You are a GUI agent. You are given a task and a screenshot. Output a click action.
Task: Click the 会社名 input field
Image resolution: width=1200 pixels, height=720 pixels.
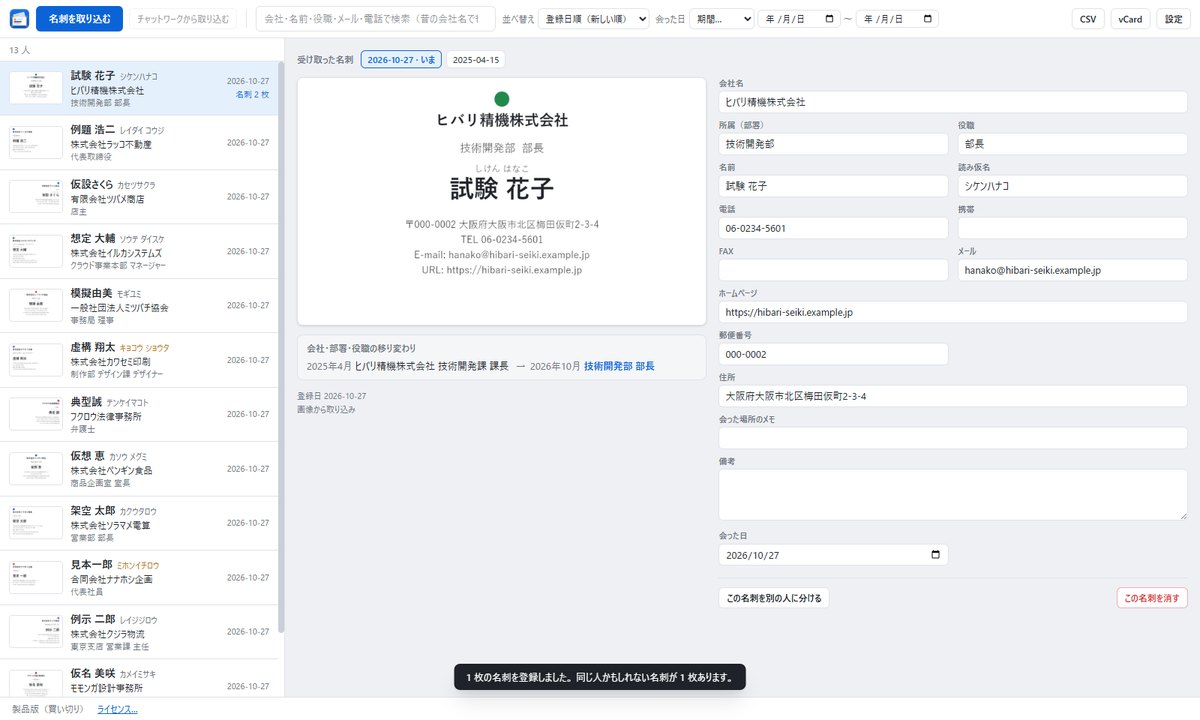point(953,102)
